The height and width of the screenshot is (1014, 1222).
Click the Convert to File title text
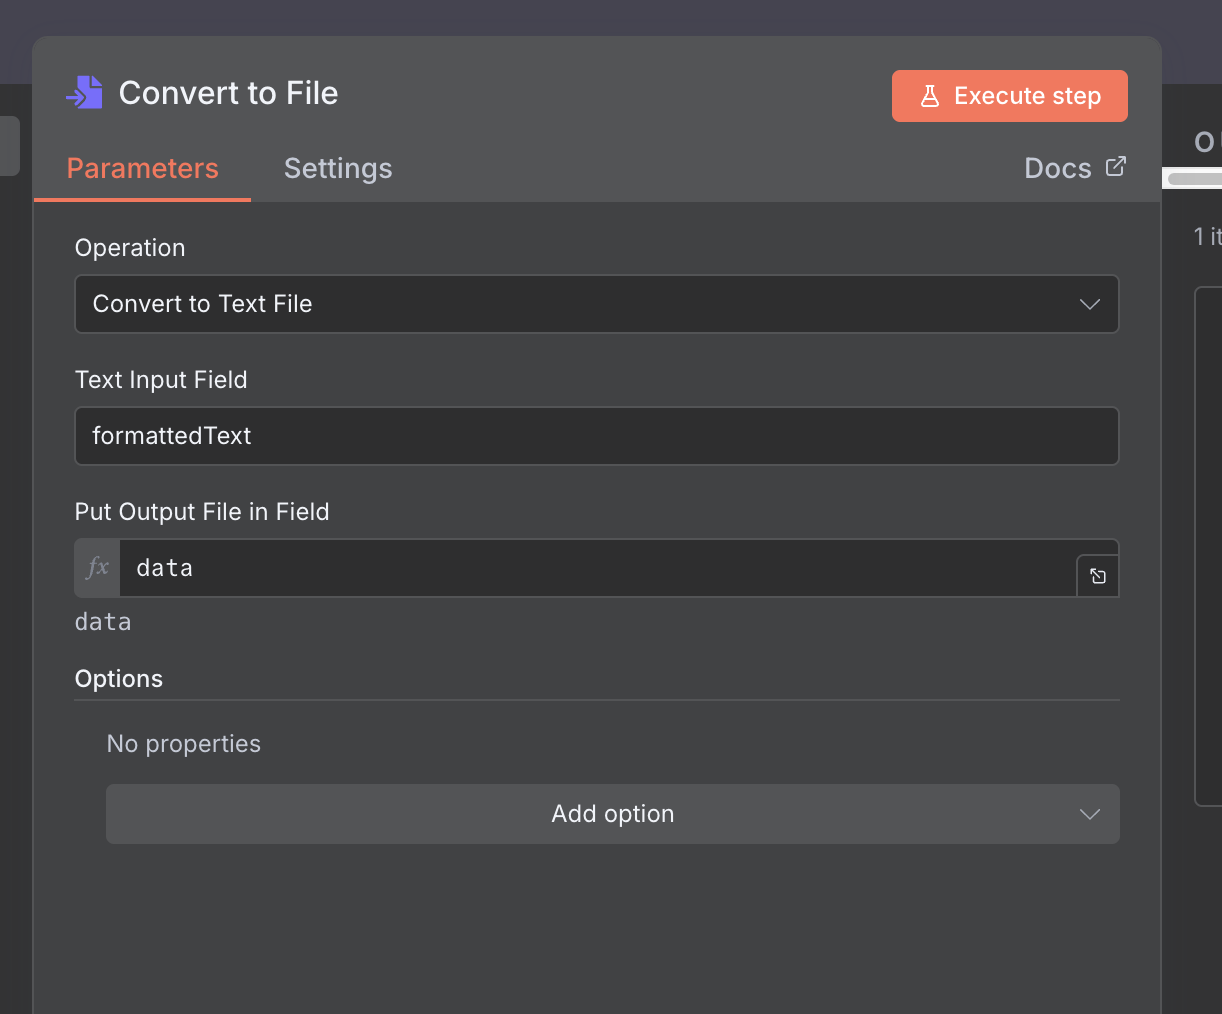coord(228,93)
